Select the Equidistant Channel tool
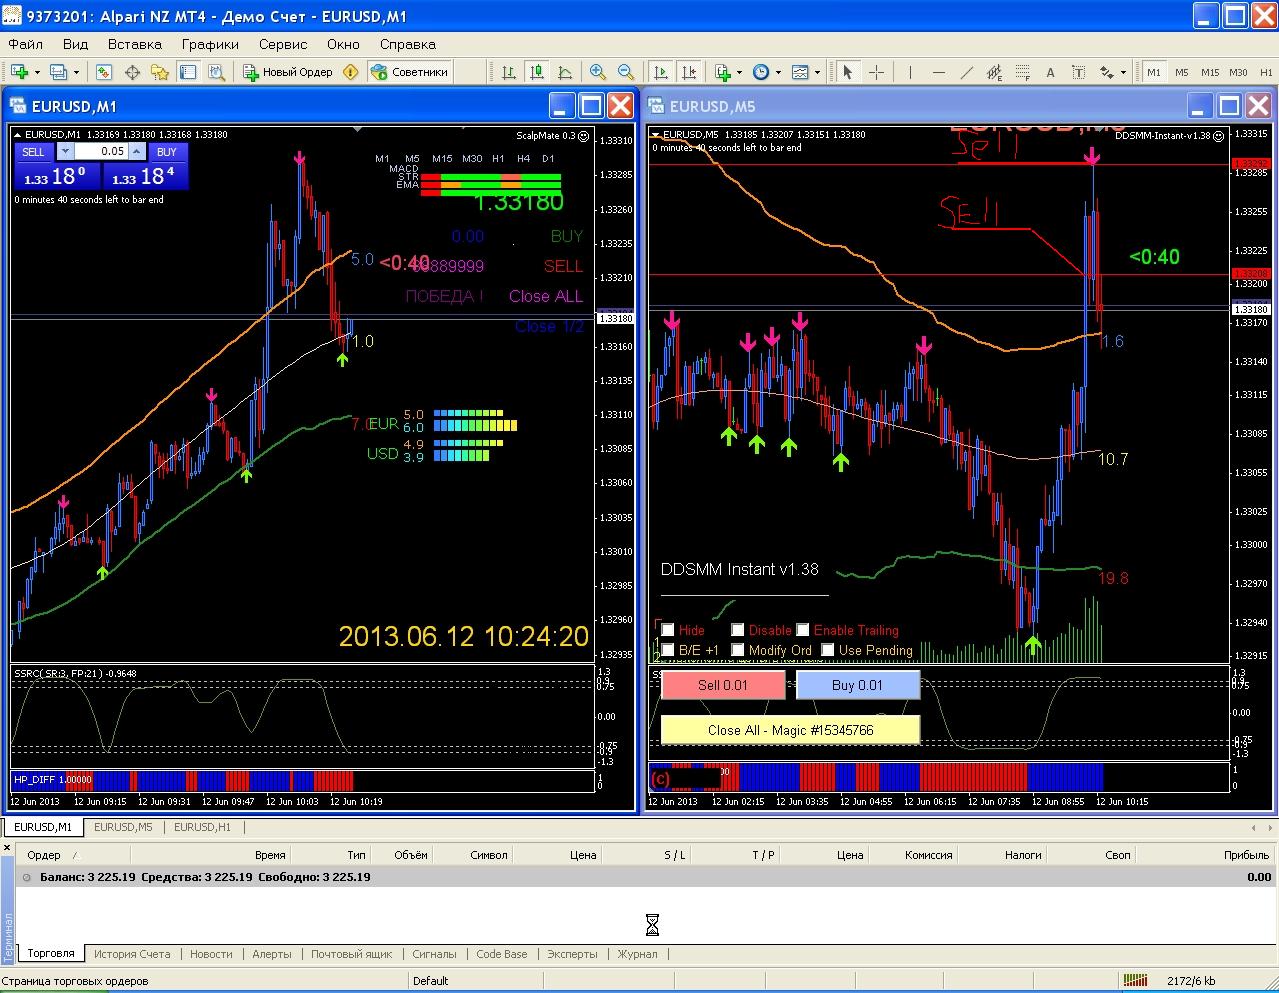This screenshot has height=993, width=1279. click(x=994, y=72)
